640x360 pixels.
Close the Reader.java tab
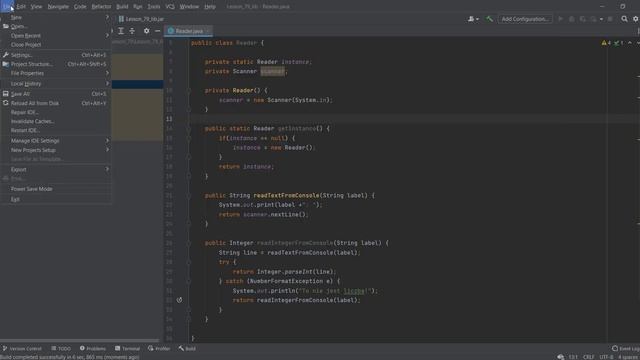click(x=208, y=31)
